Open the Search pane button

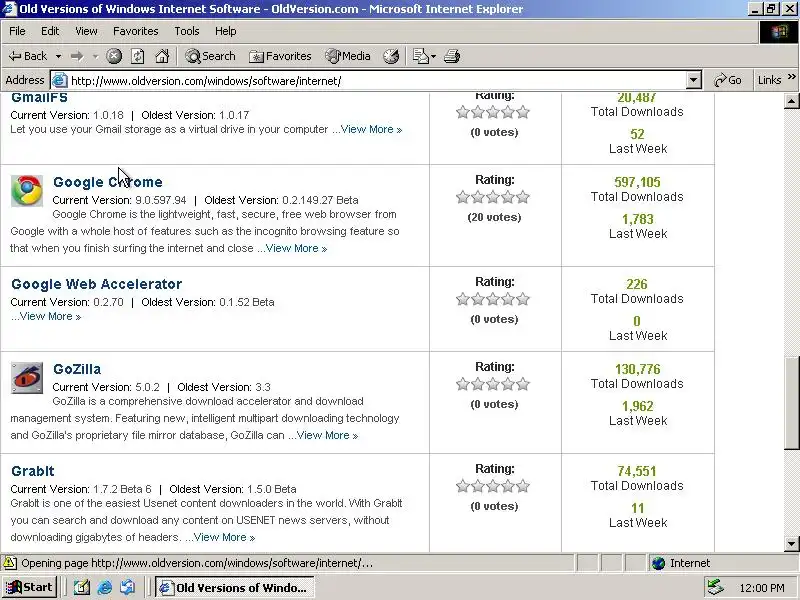point(210,56)
